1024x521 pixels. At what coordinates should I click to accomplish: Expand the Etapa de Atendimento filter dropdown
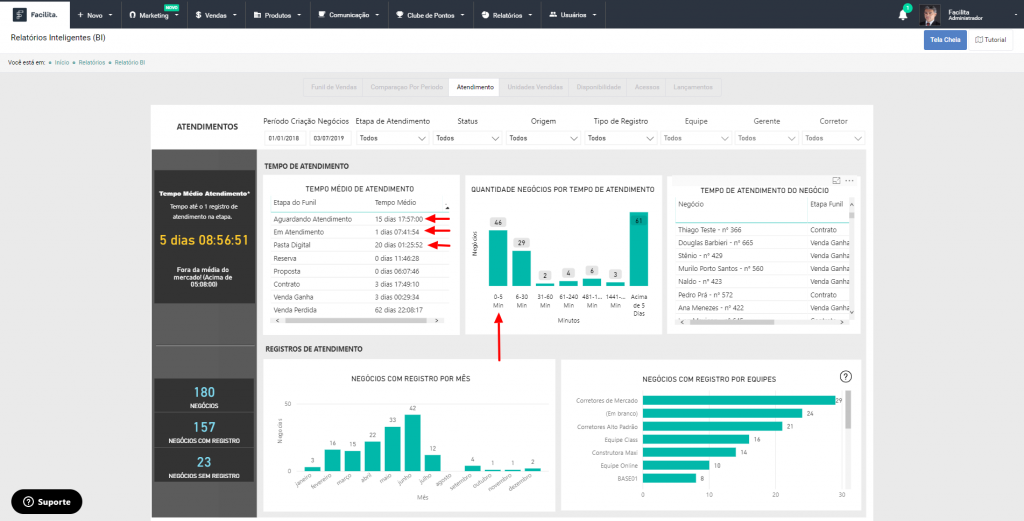392,139
